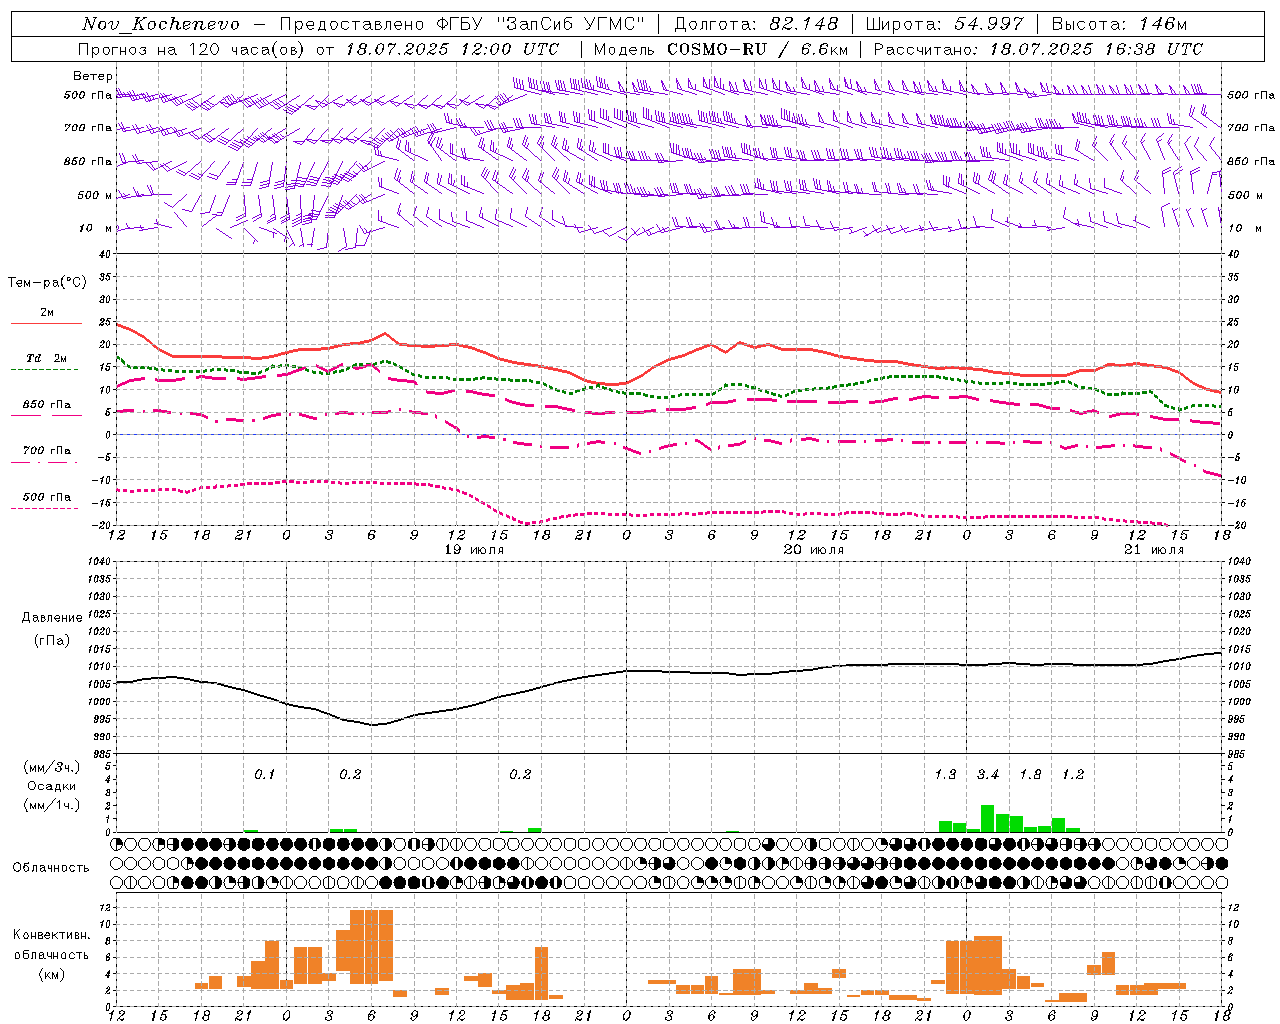Screen dimensions: 1280x1024
Task: Click the 0.1 precipitation amount
Action: click(x=264, y=774)
